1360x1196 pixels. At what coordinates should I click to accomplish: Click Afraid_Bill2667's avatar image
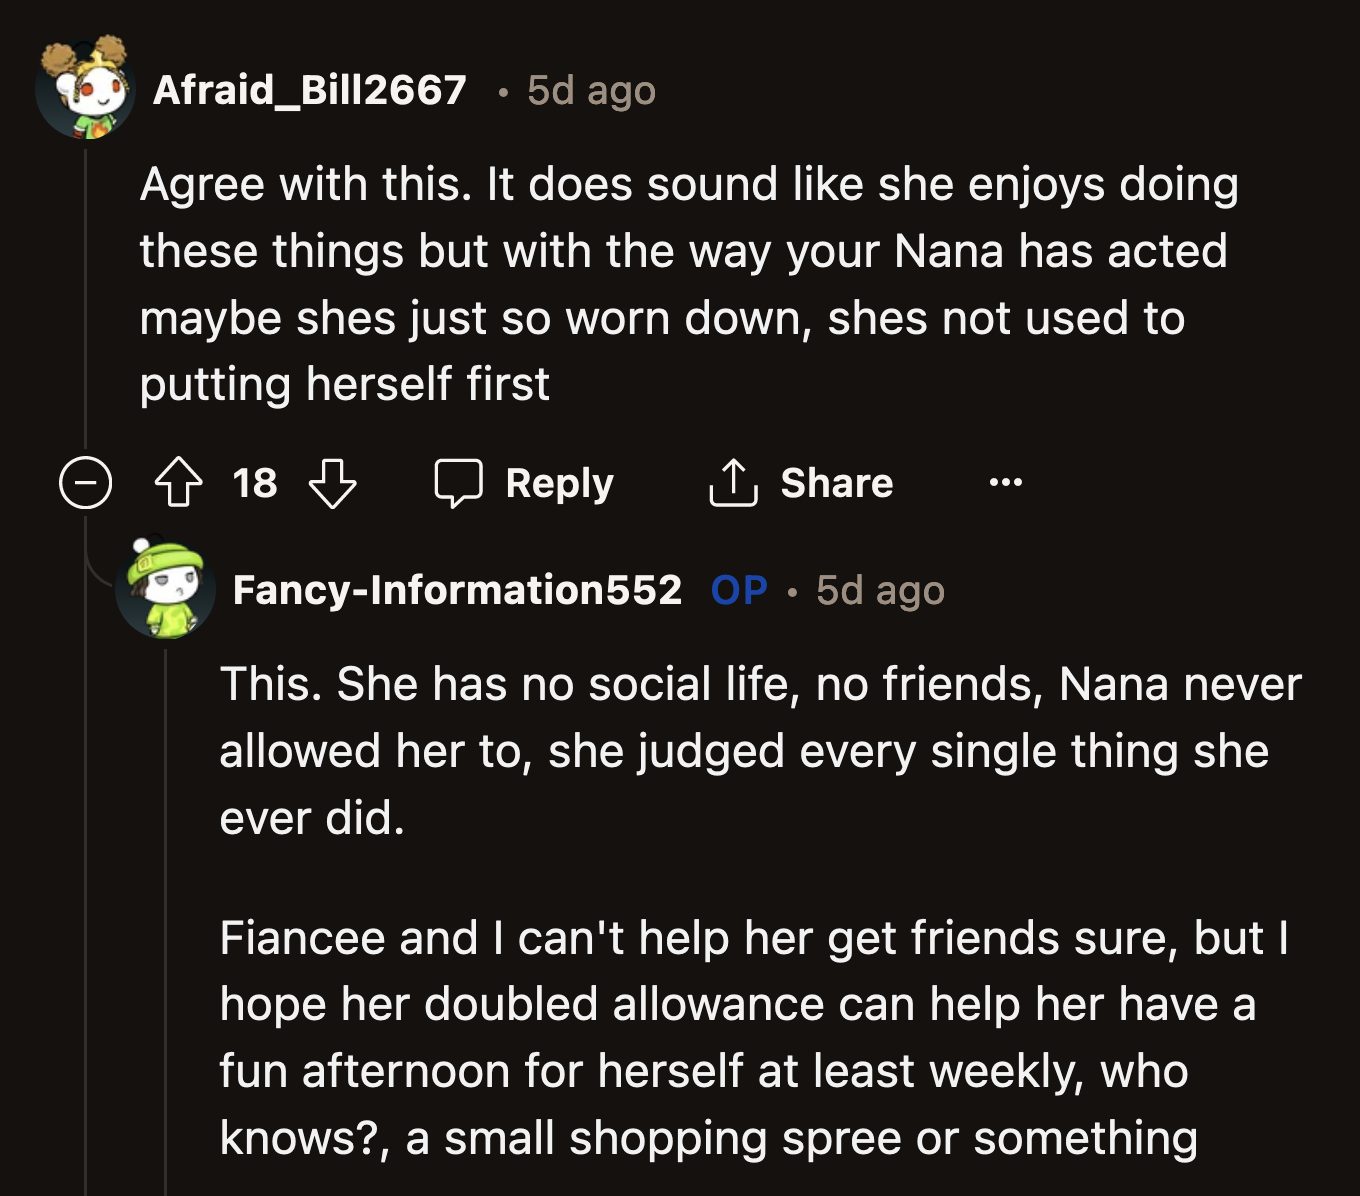86,89
